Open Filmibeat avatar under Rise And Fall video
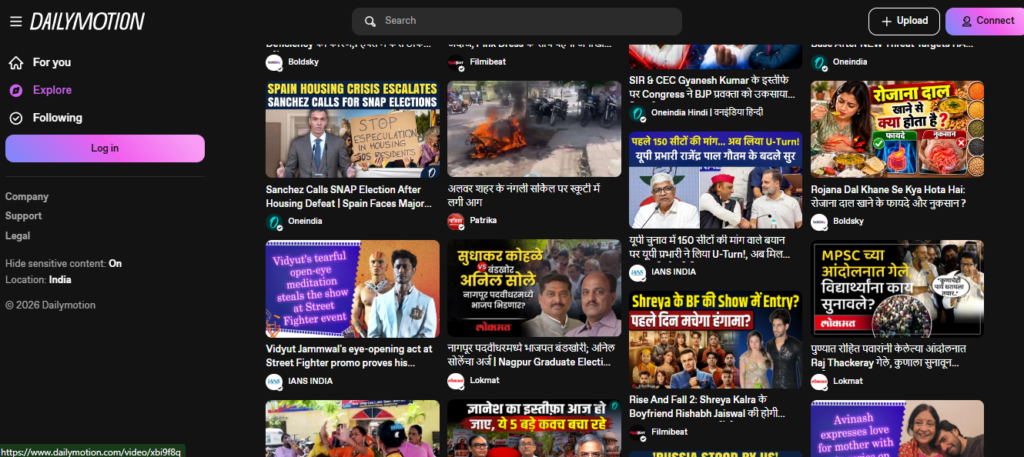 tap(637, 433)
